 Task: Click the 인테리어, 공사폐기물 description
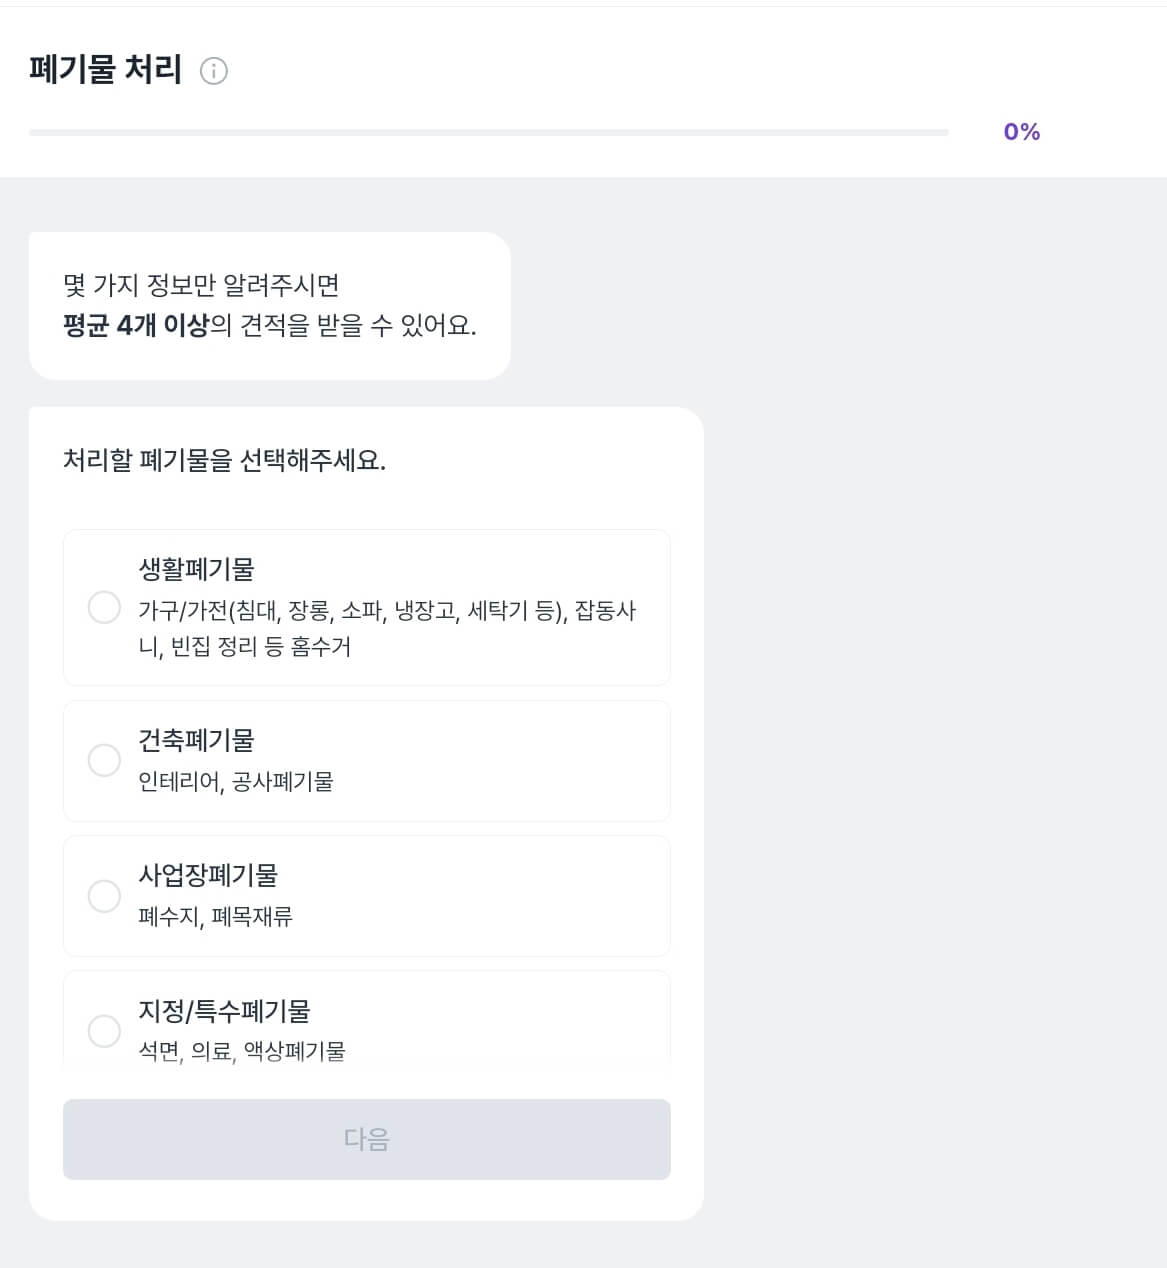tap(236, 781)
